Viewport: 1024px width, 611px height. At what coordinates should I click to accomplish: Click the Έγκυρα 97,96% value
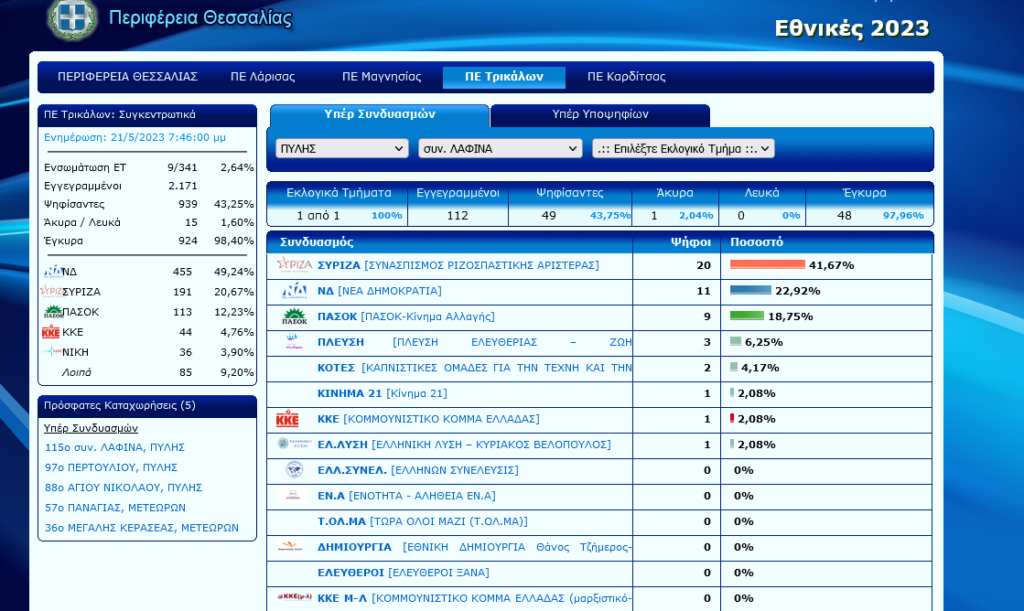pos(903,215)
